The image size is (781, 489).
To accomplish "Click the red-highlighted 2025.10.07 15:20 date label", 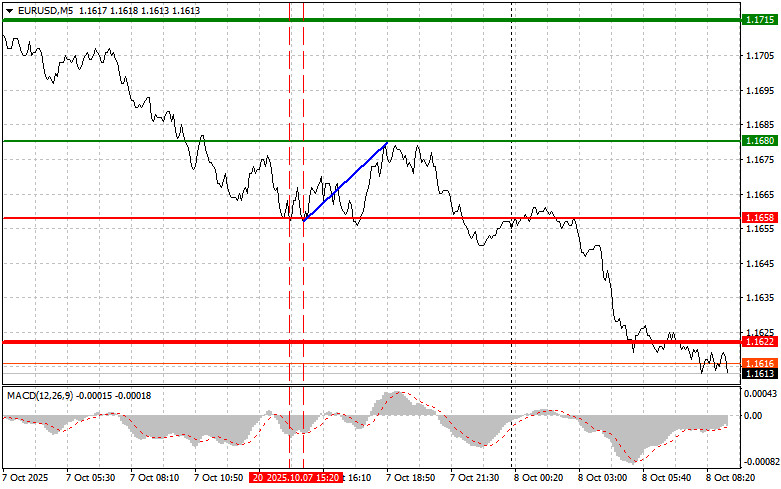I will (297, 479).
